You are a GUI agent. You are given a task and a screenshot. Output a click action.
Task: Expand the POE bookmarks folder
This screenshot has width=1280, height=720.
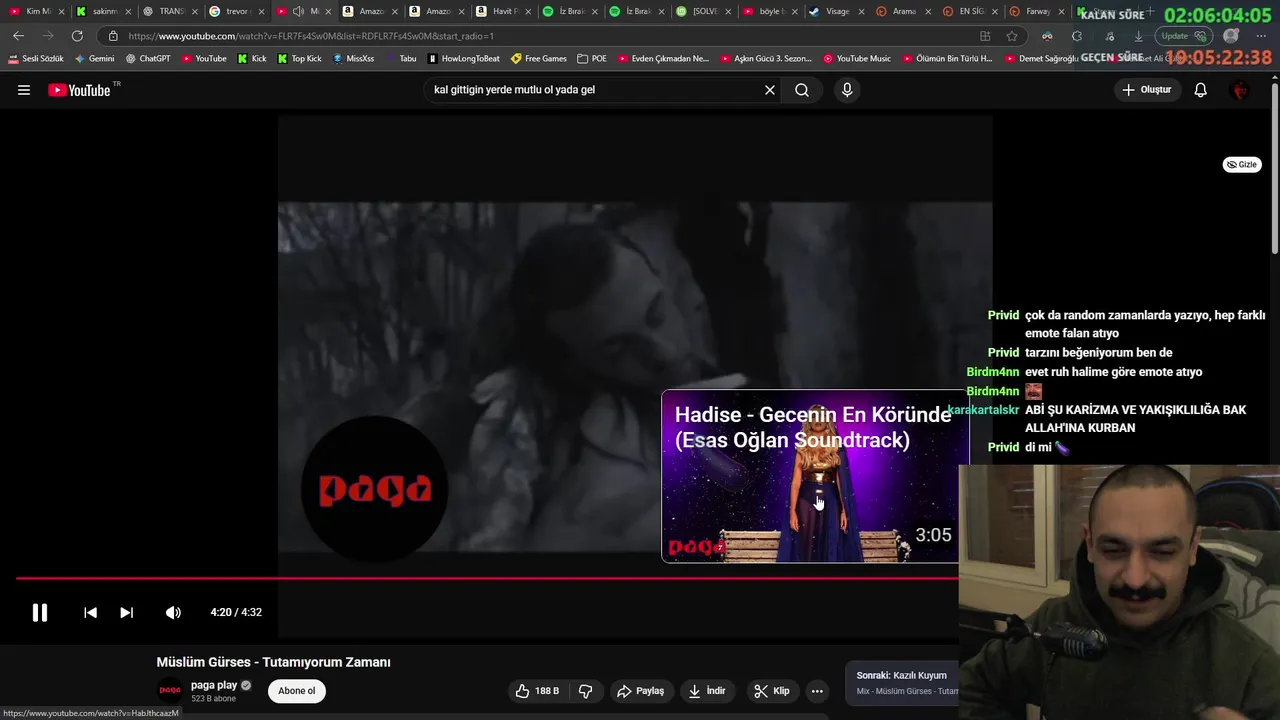(592, 59)
